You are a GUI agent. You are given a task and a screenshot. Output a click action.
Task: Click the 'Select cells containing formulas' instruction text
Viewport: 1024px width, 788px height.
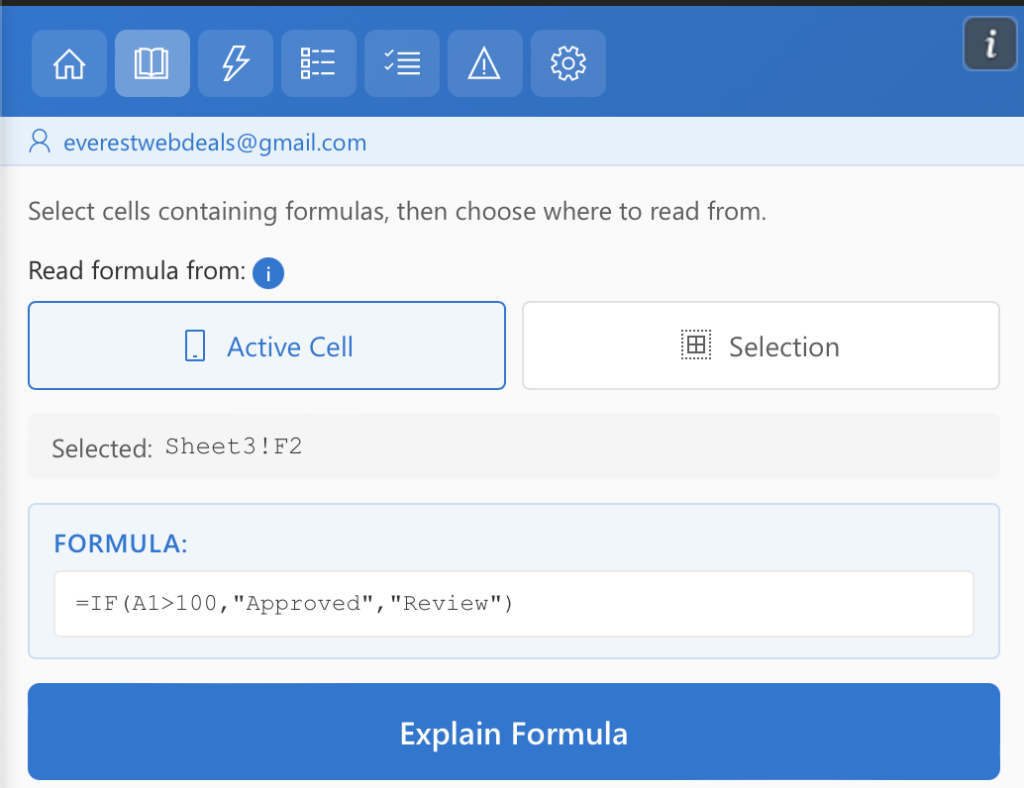[396, 212]
